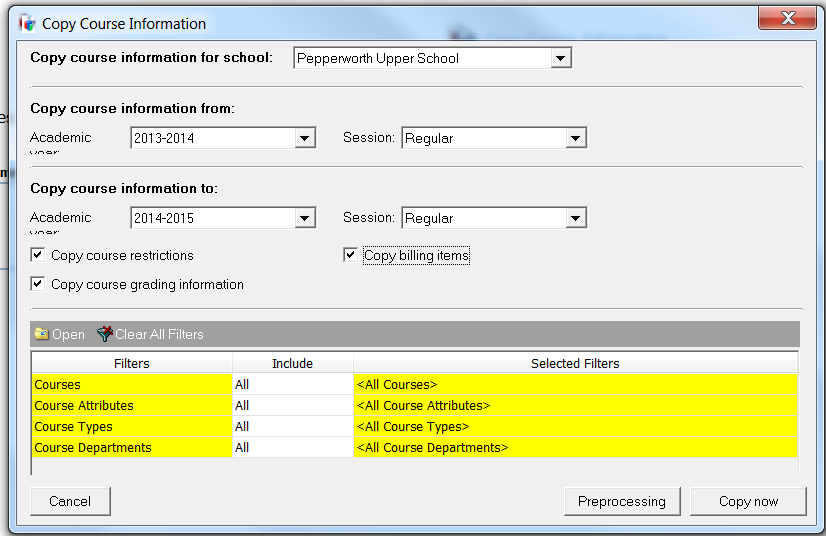Click the Include cell in the Course Attributes row

click(292, 405)
